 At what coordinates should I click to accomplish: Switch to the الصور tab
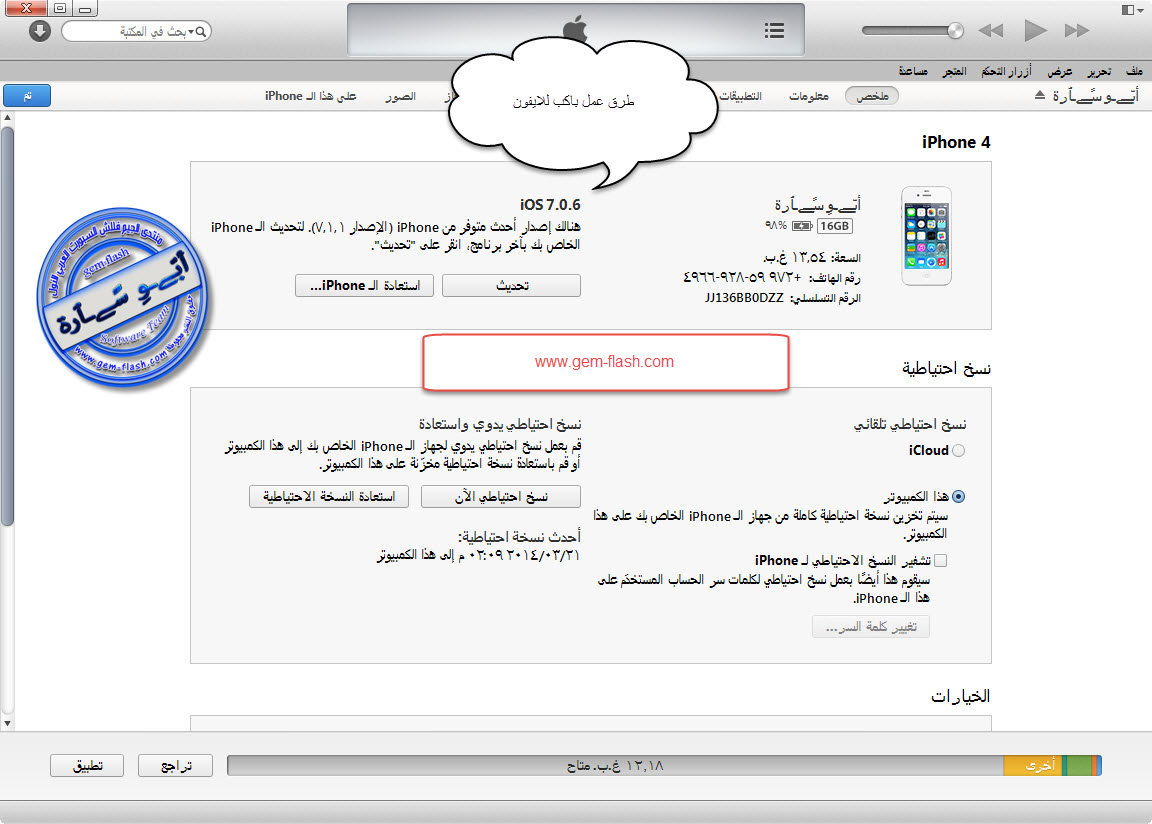[400, 96]
